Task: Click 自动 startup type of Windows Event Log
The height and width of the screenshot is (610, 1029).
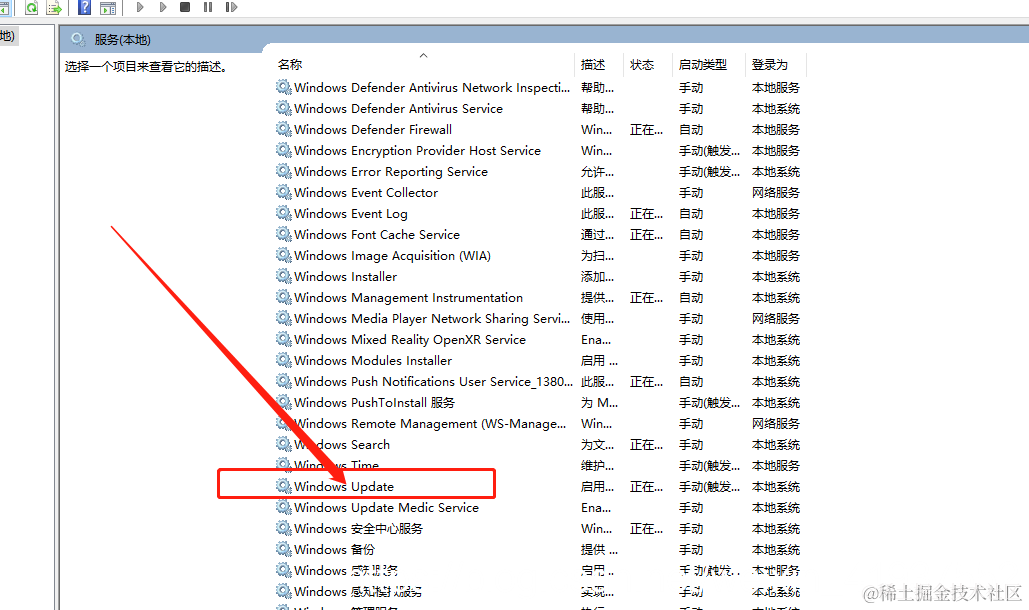Action: pos(691,214)
